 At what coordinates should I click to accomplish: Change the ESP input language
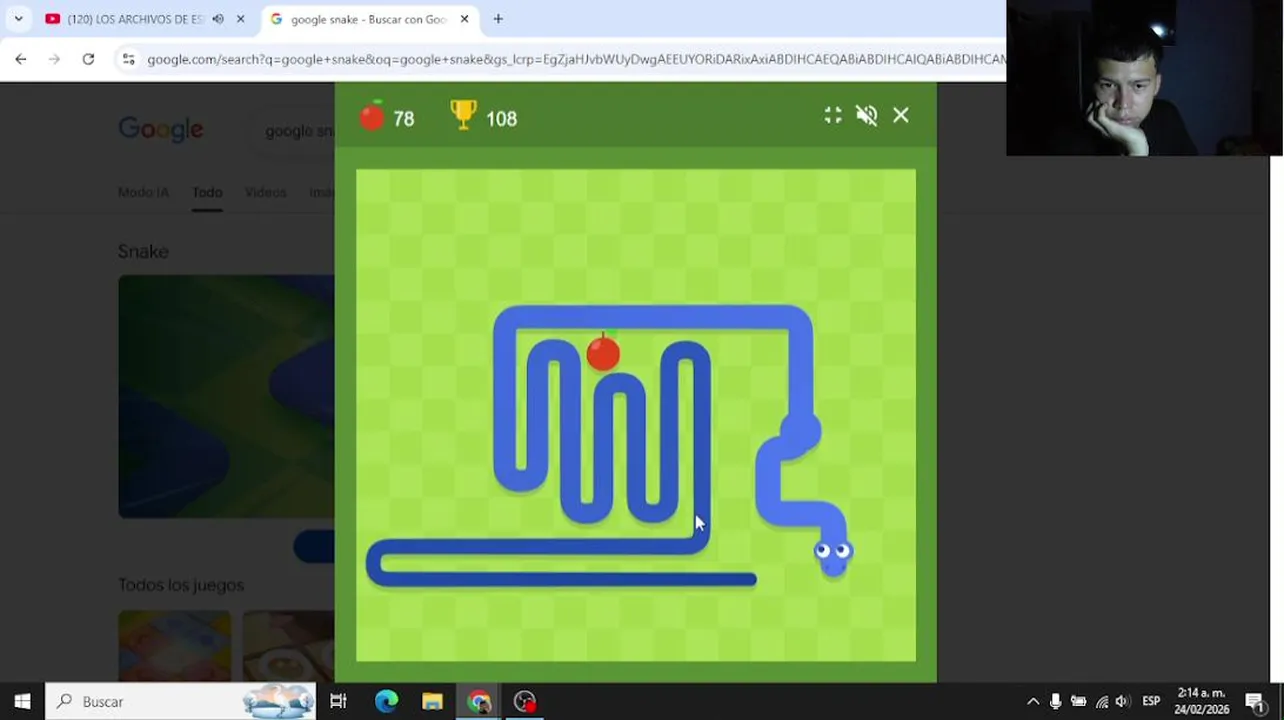1151,701
